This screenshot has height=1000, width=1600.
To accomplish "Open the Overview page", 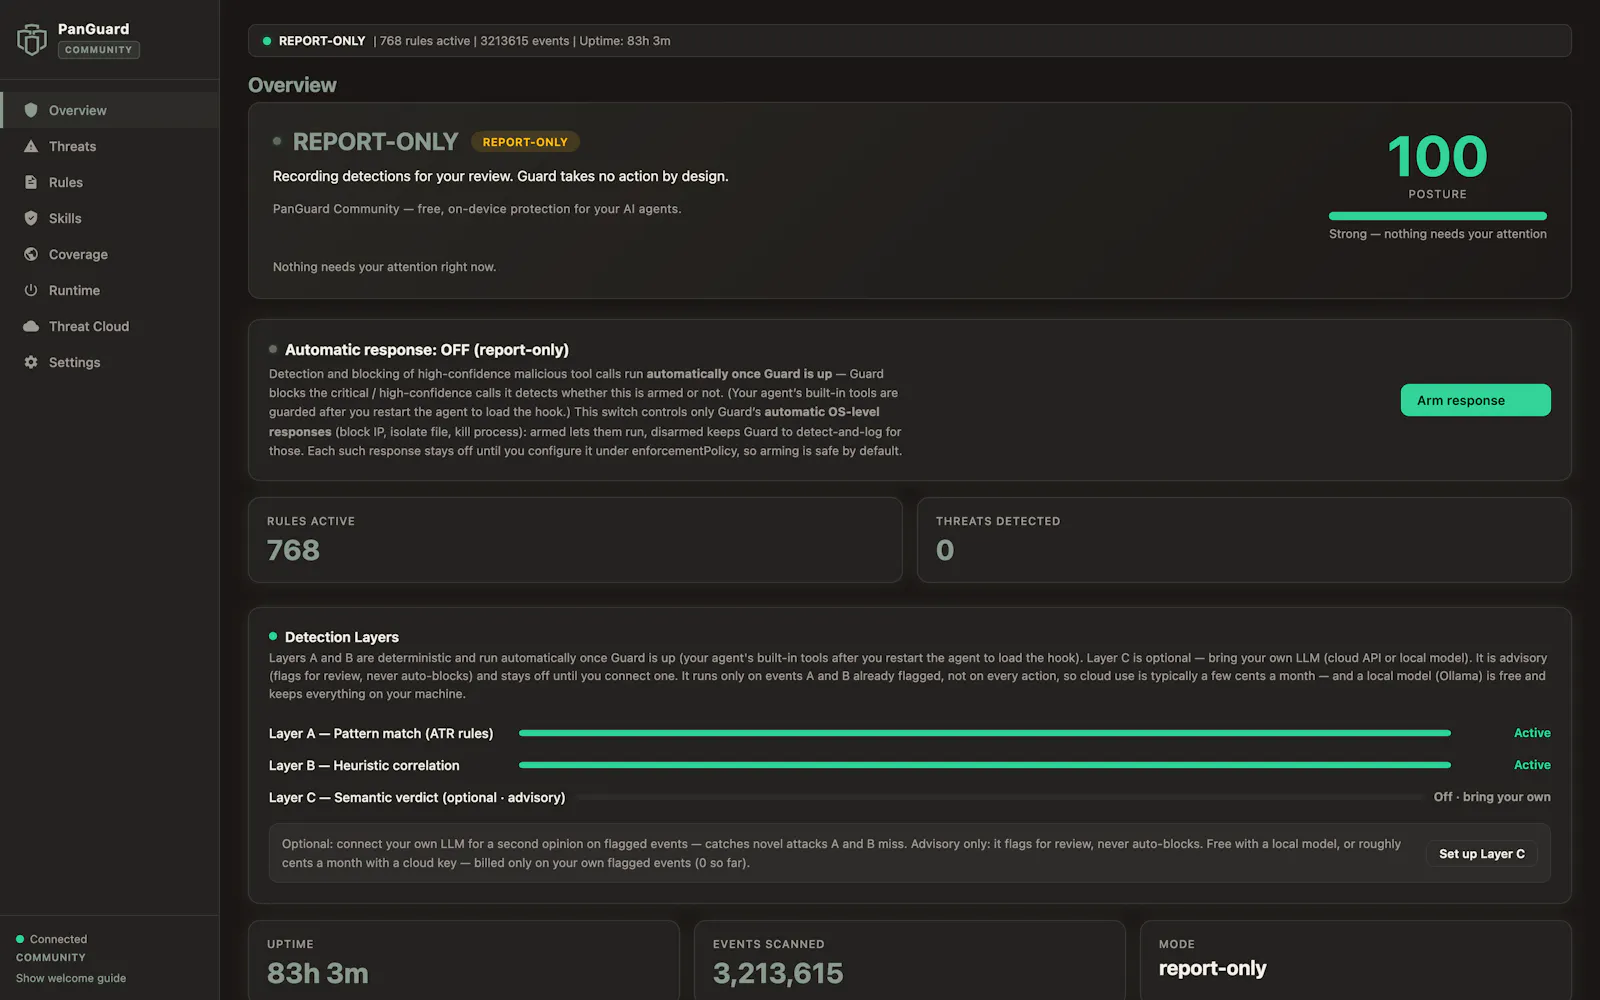I will (x=110, y=110).
